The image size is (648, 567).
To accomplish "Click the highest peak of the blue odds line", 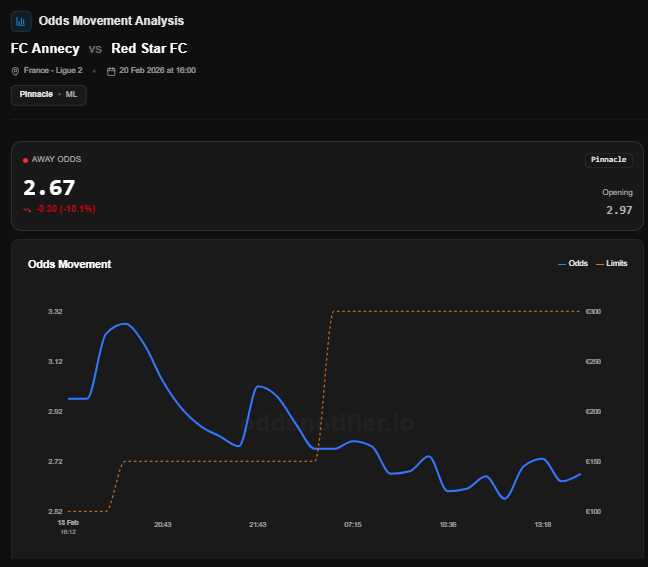I will pos(125,324).
